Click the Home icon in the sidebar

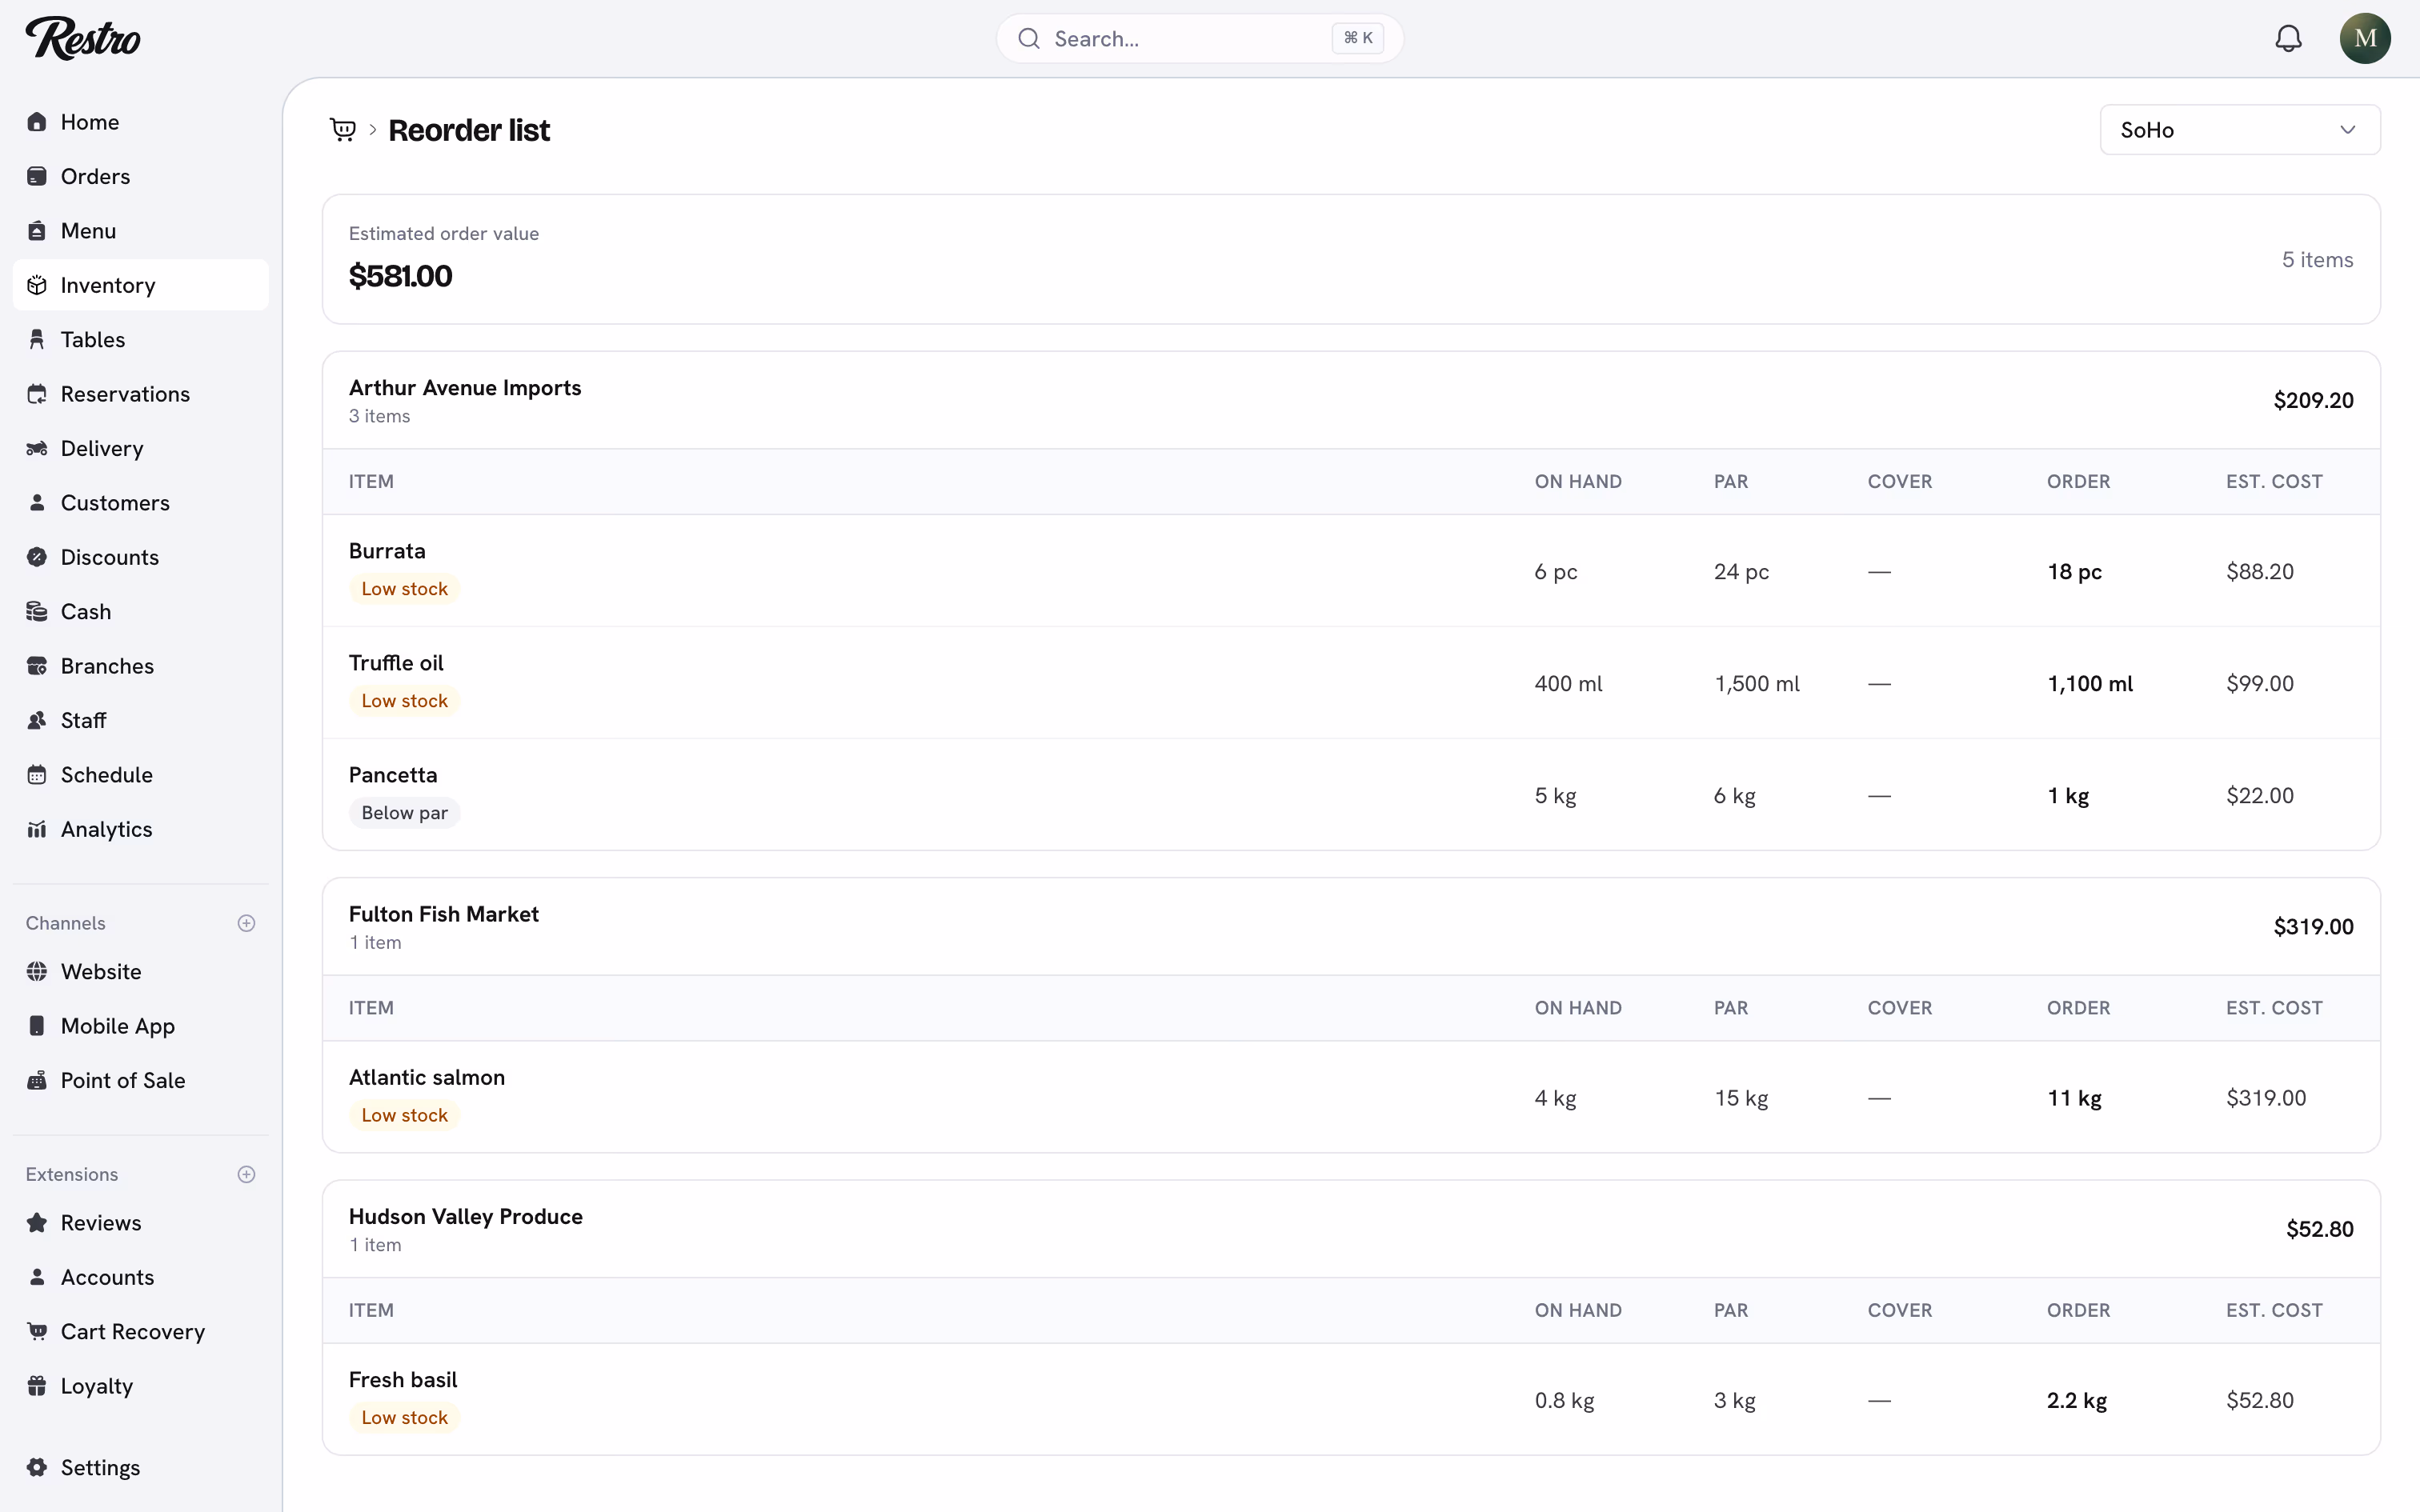37,122
